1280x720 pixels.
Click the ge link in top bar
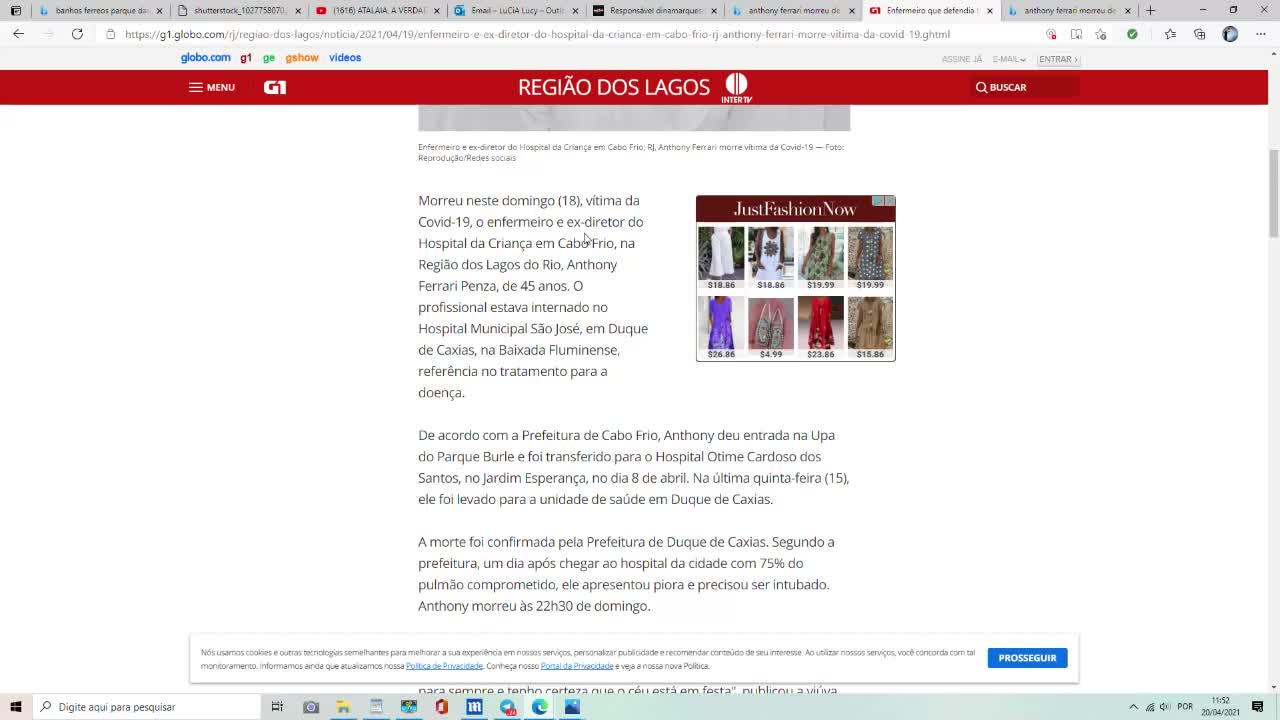click(268, 58)
